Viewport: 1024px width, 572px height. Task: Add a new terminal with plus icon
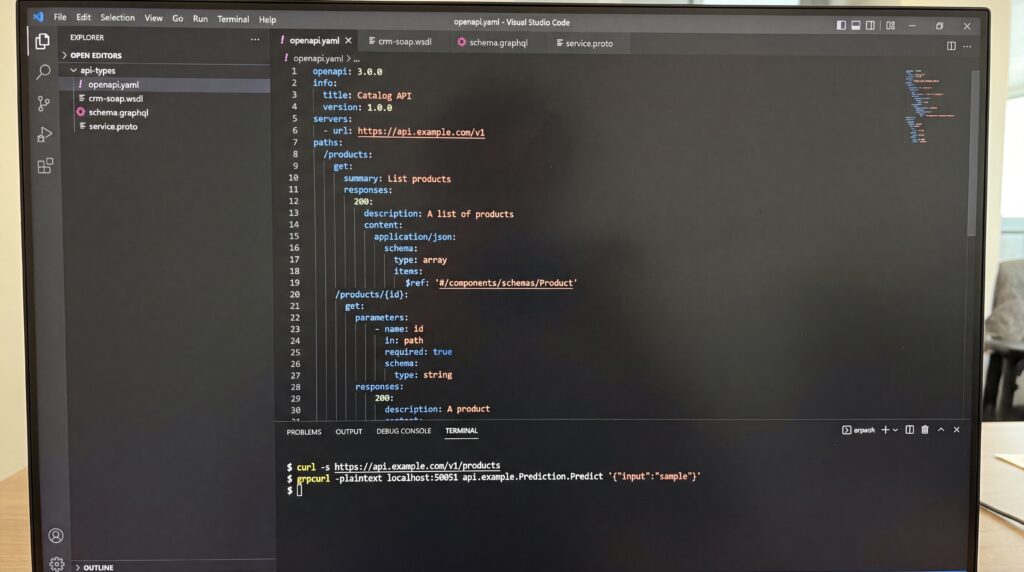pos(886,430)
